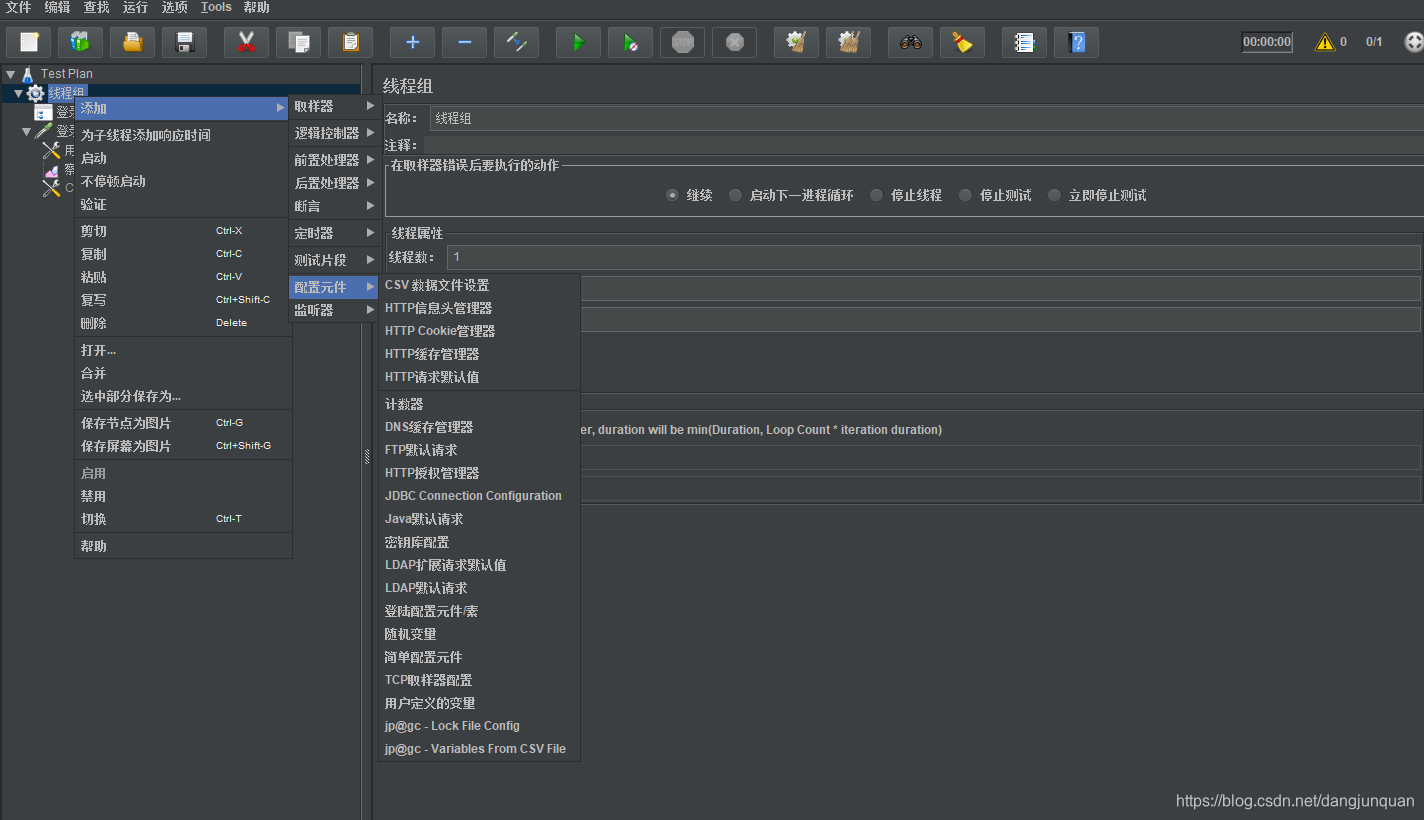This screenshot has height=820, width=1424.
Task: Open the 取样器 submenu
Action: point(335,106)
